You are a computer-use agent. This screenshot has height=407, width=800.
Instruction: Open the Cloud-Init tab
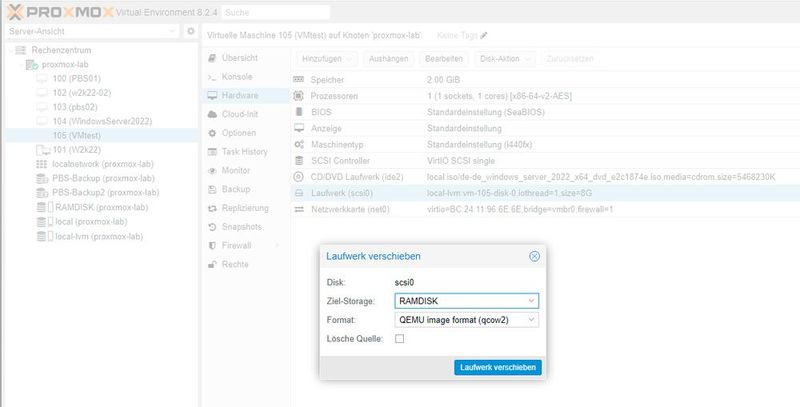click(x=246, y=114)
